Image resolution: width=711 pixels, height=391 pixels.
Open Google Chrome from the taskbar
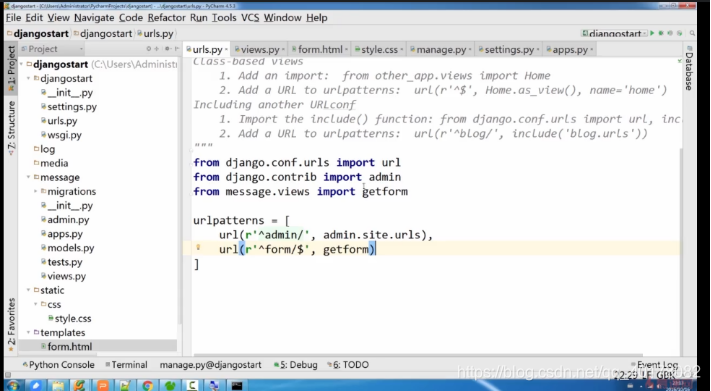tap(147, 386)
